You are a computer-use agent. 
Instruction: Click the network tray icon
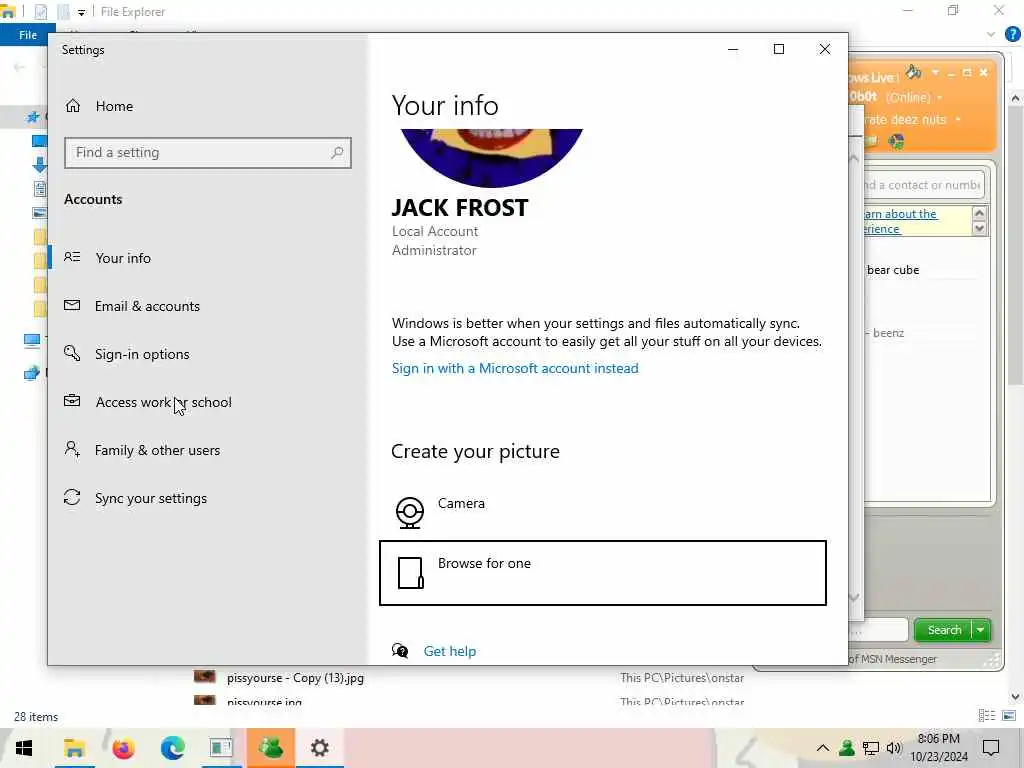[871, 748]
